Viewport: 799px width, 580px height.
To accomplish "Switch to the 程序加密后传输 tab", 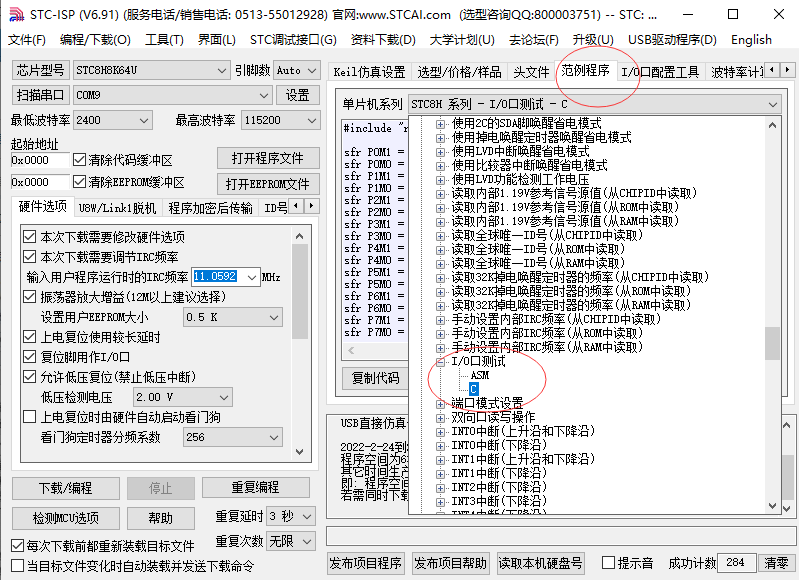I will click(x=210, y=208).
